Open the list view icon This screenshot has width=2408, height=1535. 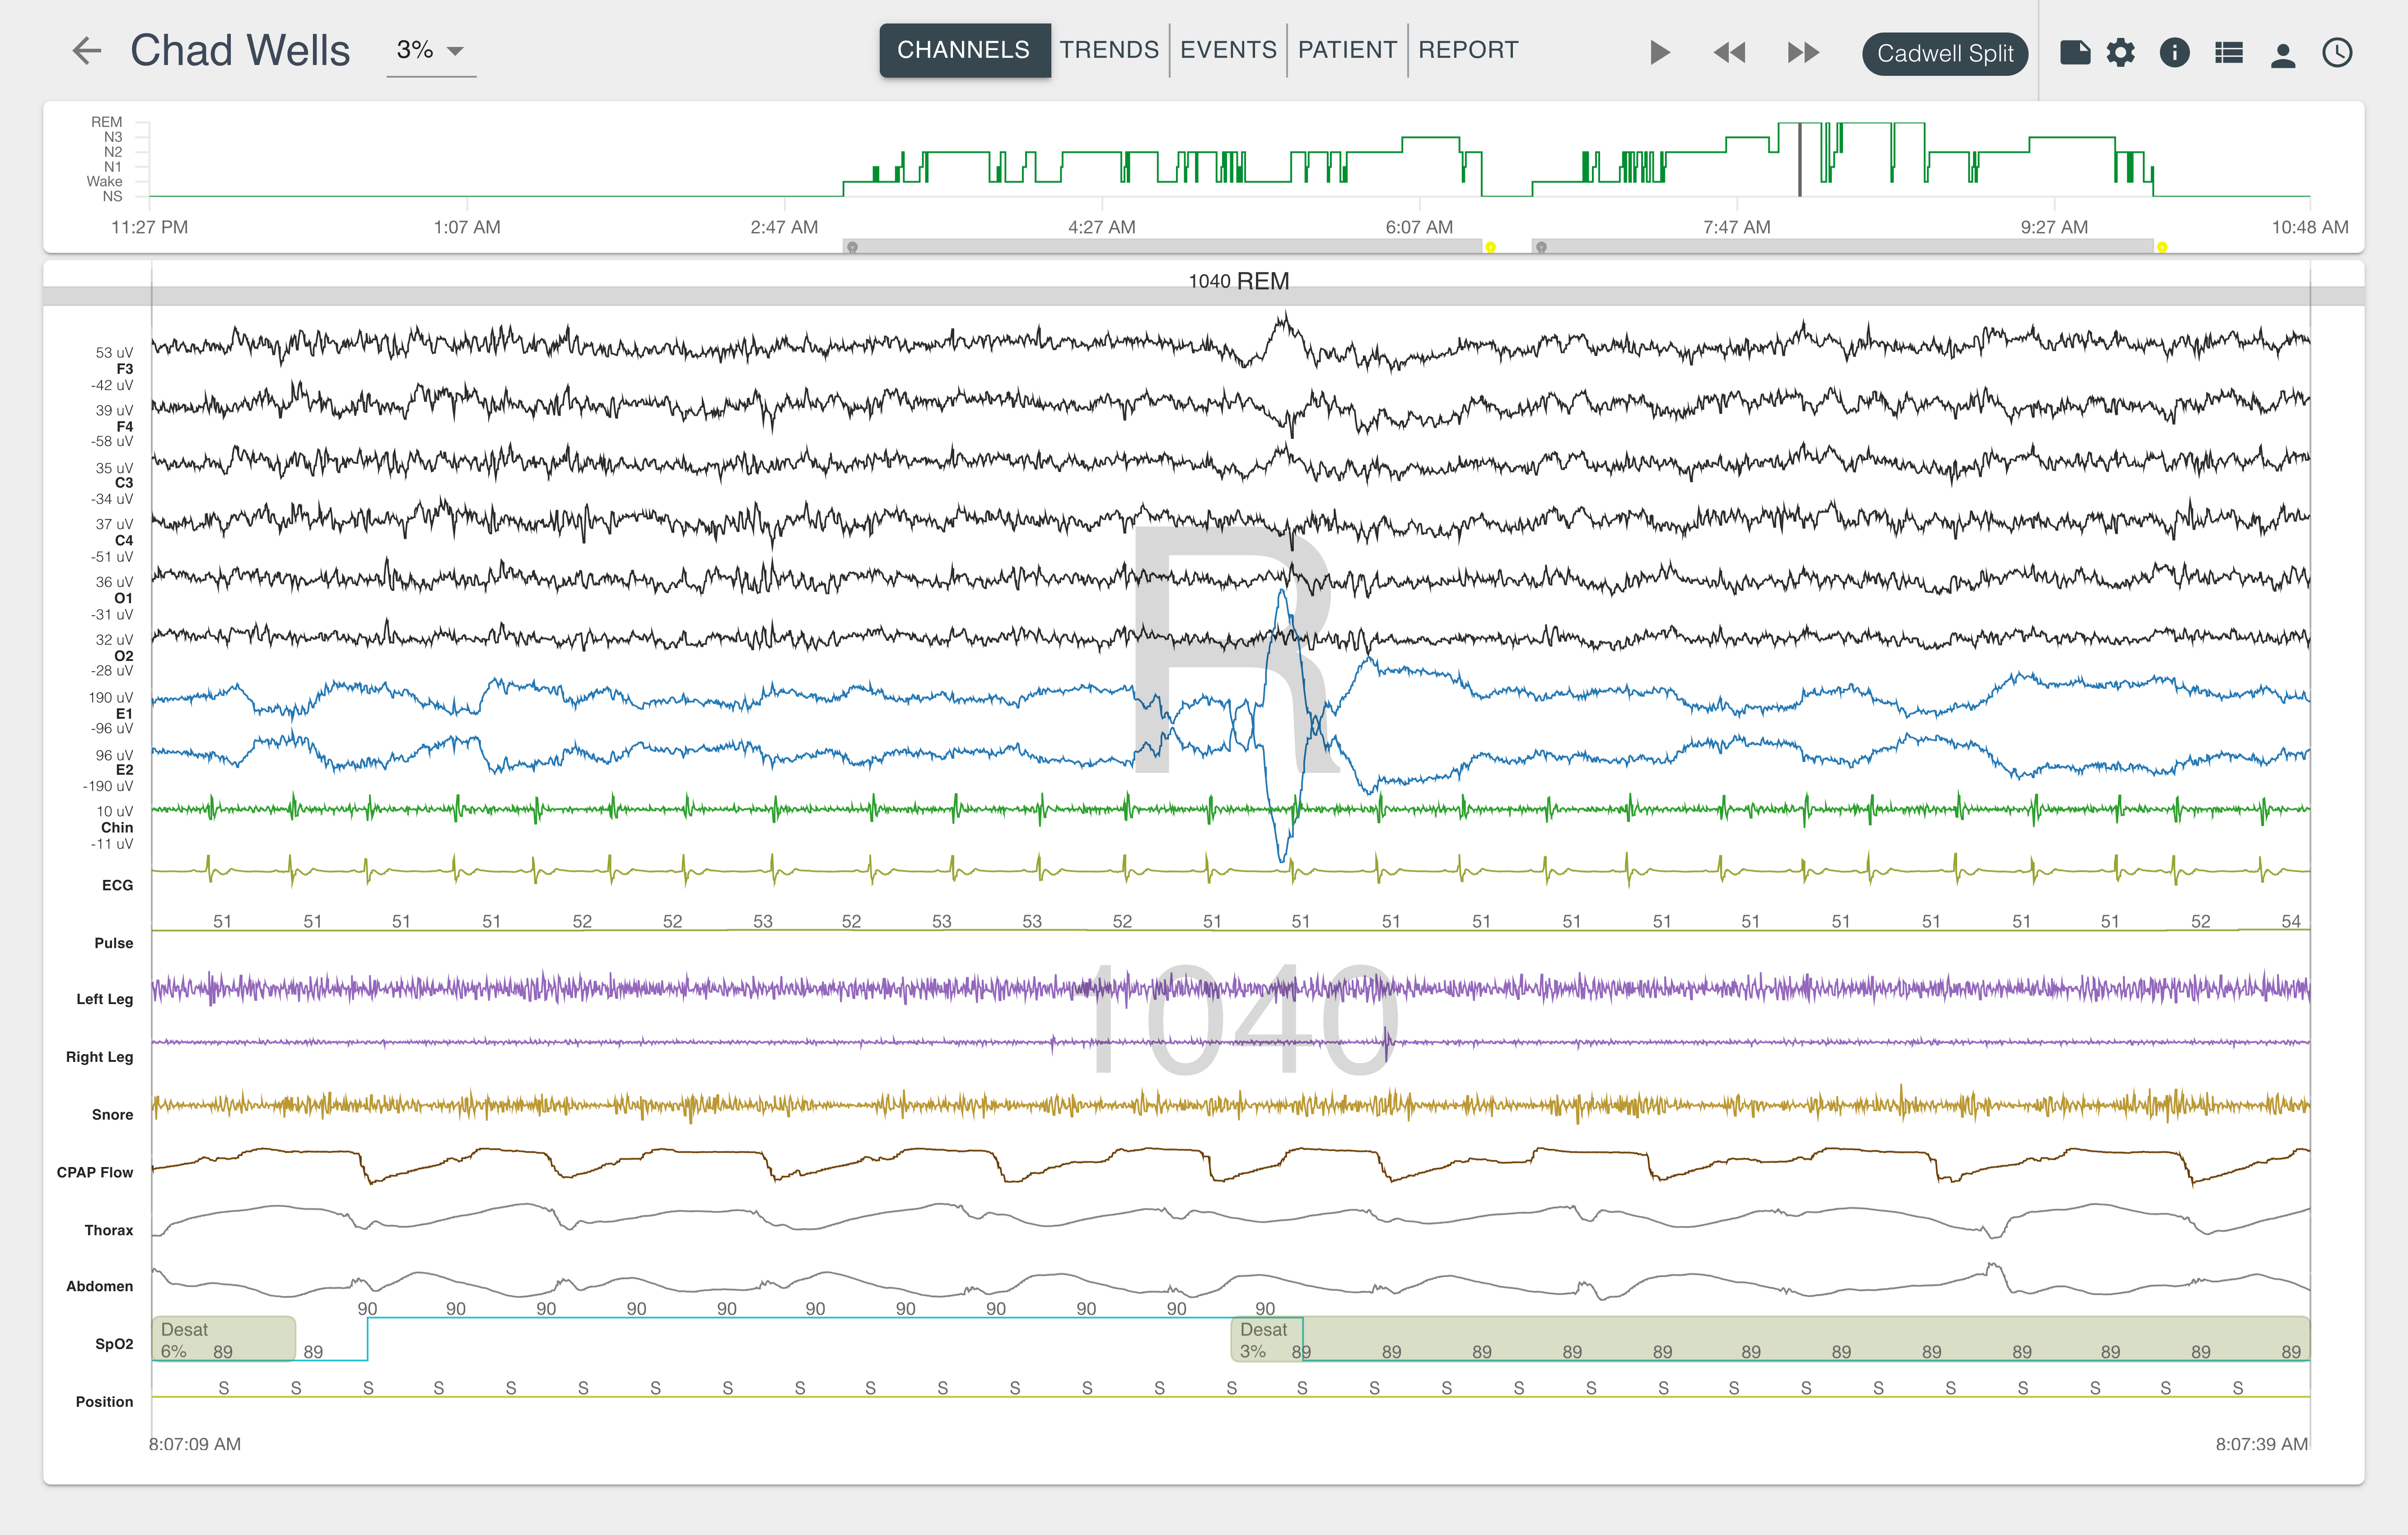point(2228,53)
